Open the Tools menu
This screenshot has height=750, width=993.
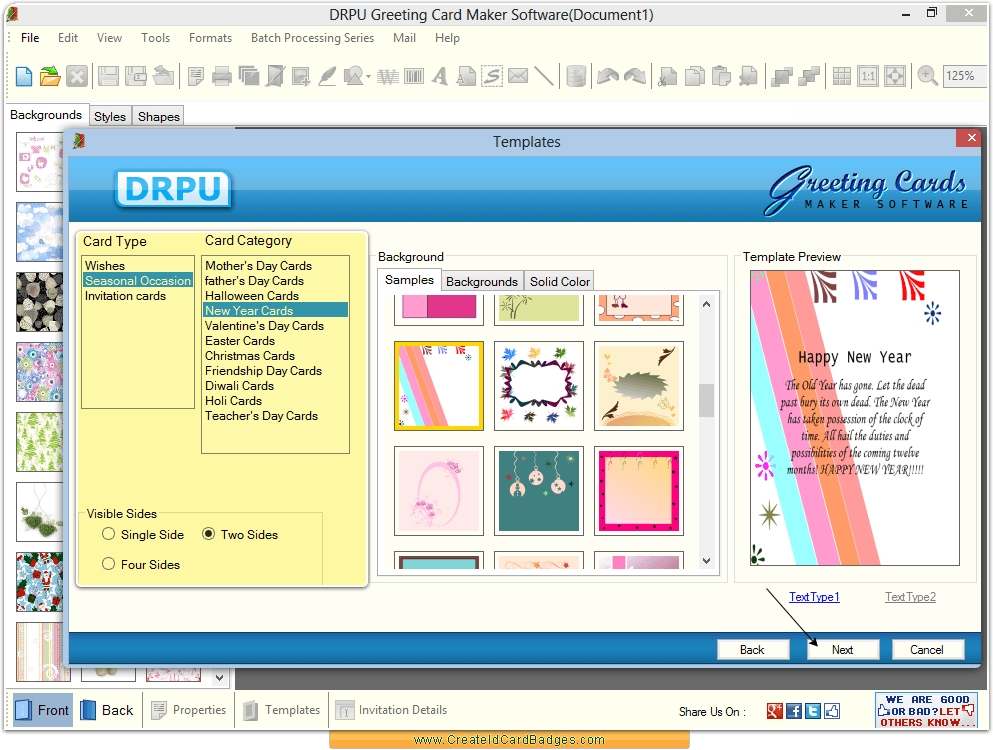click(155, 38)
